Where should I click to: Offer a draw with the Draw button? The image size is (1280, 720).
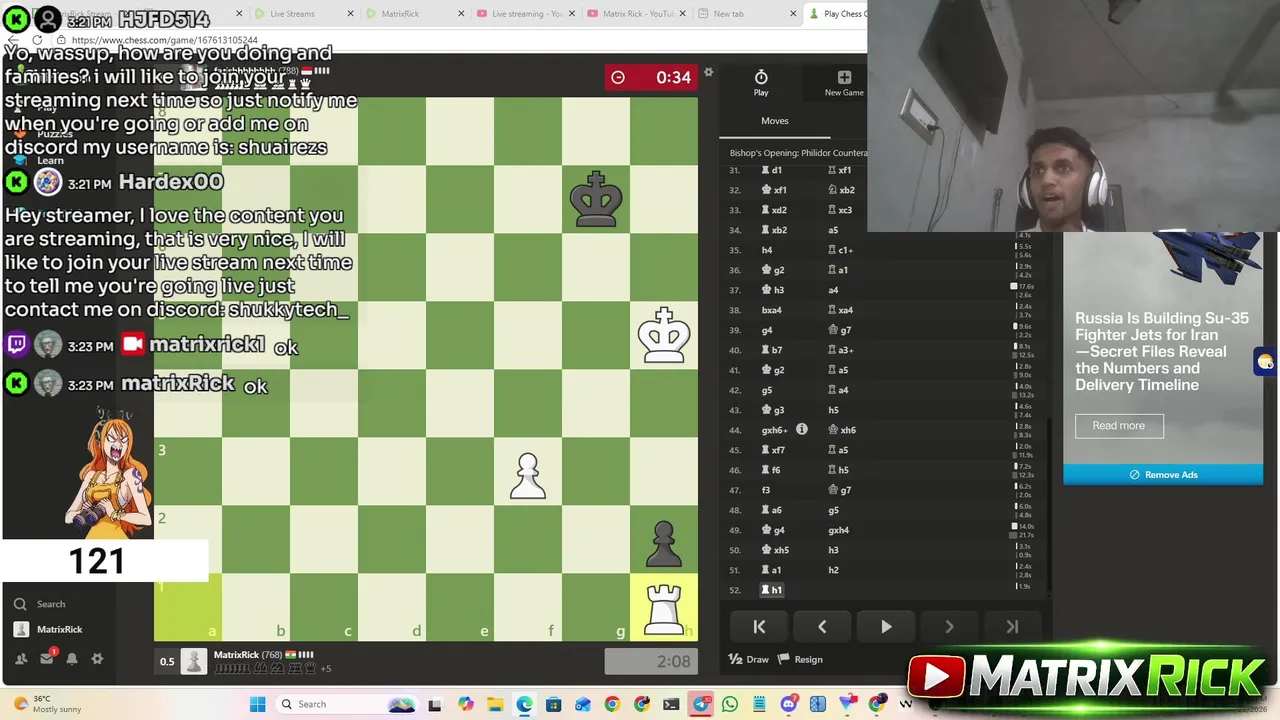[749, 659]
